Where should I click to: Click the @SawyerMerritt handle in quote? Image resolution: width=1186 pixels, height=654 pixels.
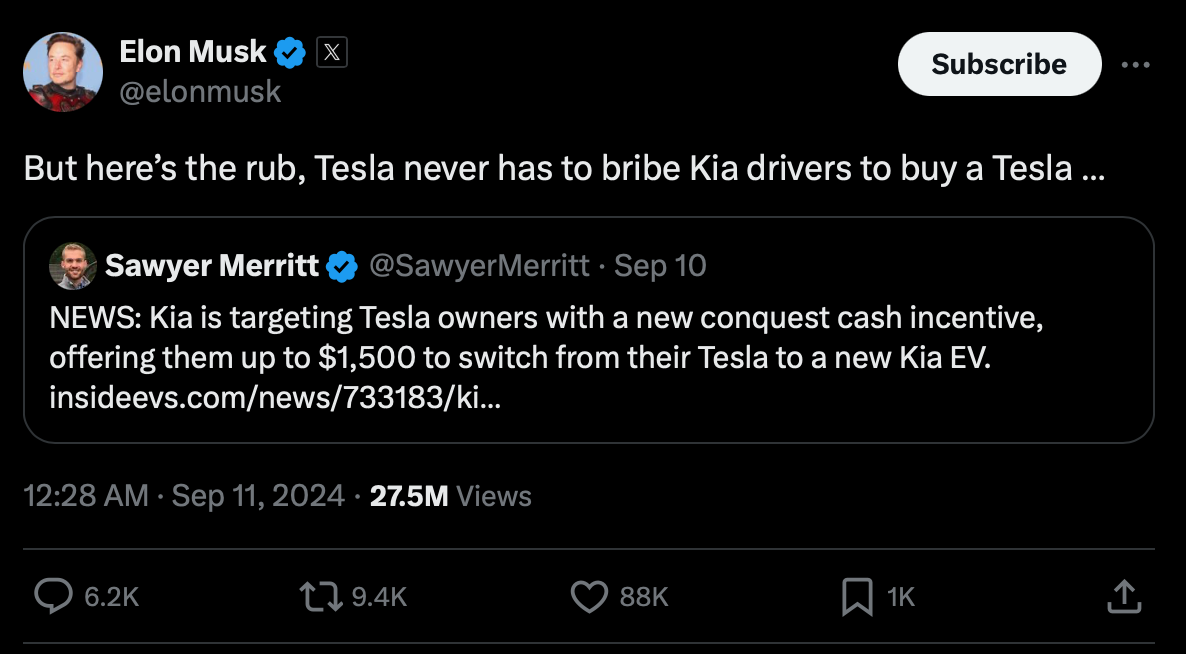click(479, 266)
